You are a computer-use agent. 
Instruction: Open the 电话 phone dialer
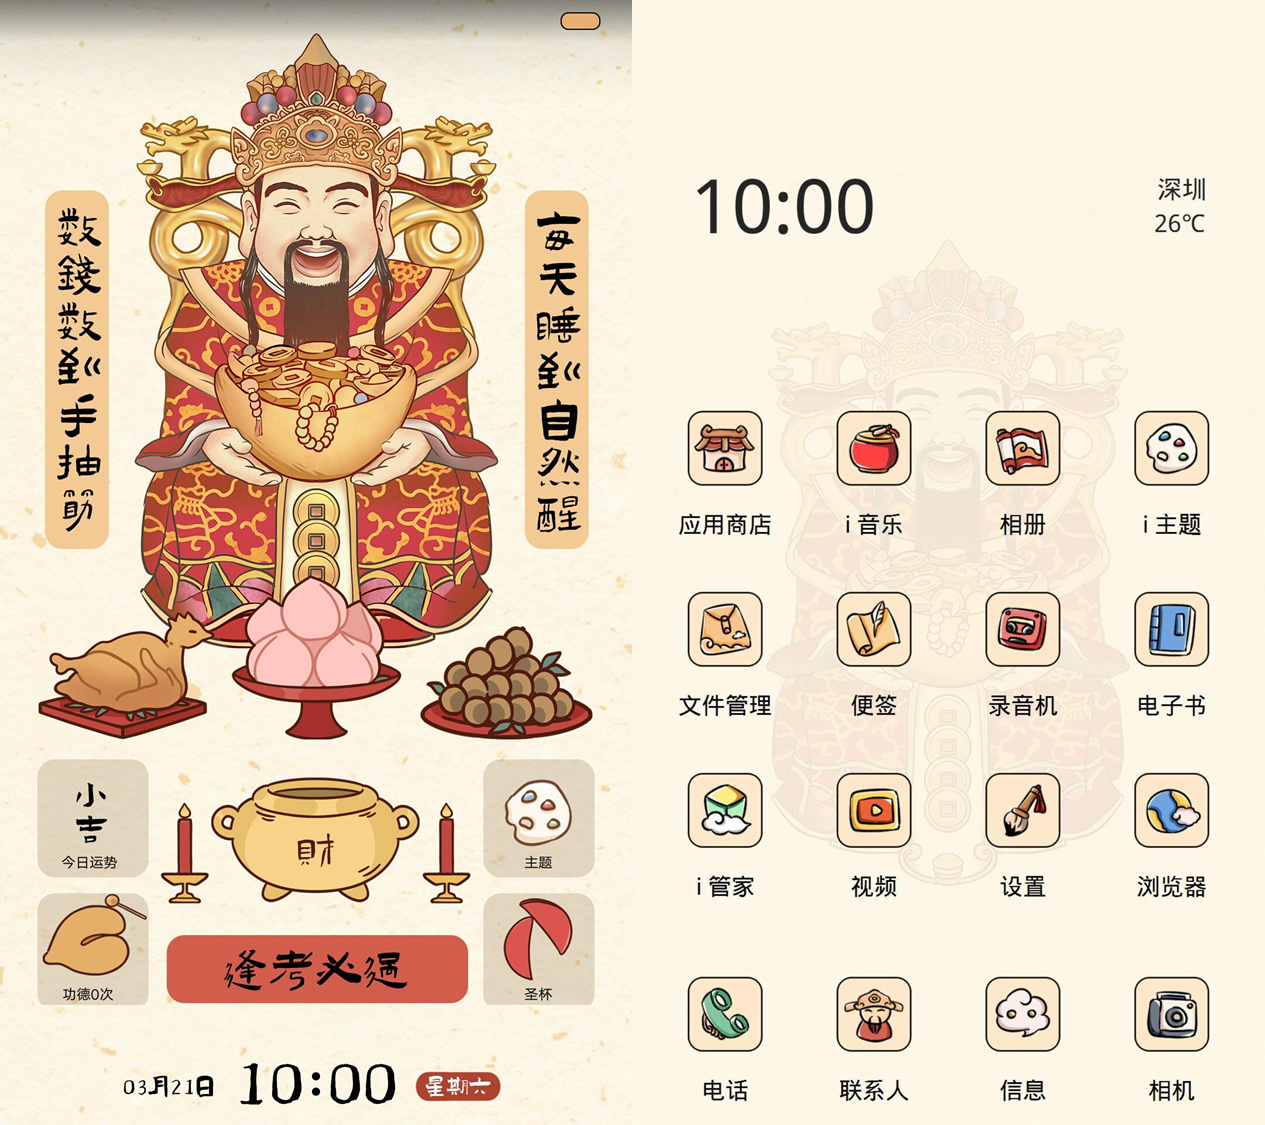pyautogui.click(x=725, y=1015)
